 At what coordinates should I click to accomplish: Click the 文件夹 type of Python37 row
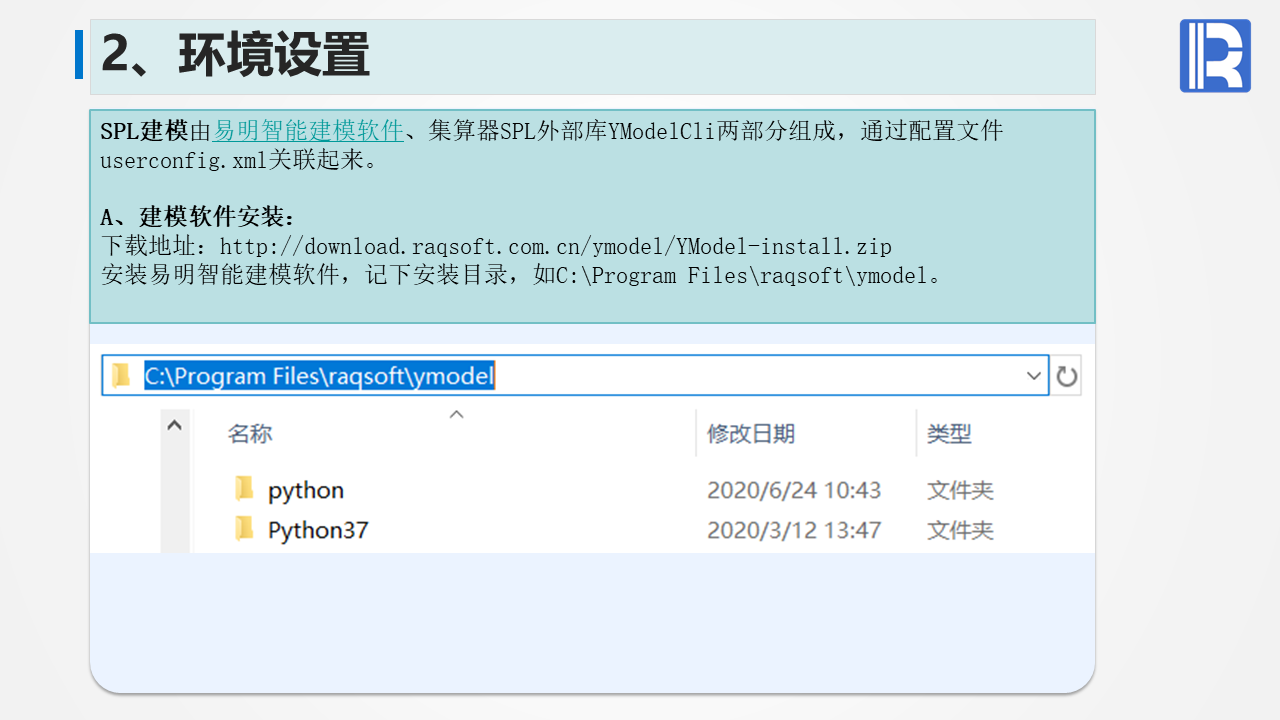pyautogui.click(x=960, y=530)
